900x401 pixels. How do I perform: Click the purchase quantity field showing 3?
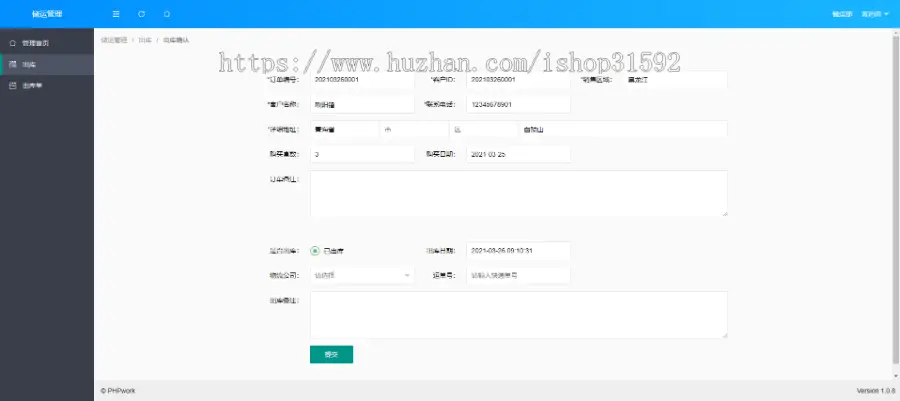tap(362, 154)
